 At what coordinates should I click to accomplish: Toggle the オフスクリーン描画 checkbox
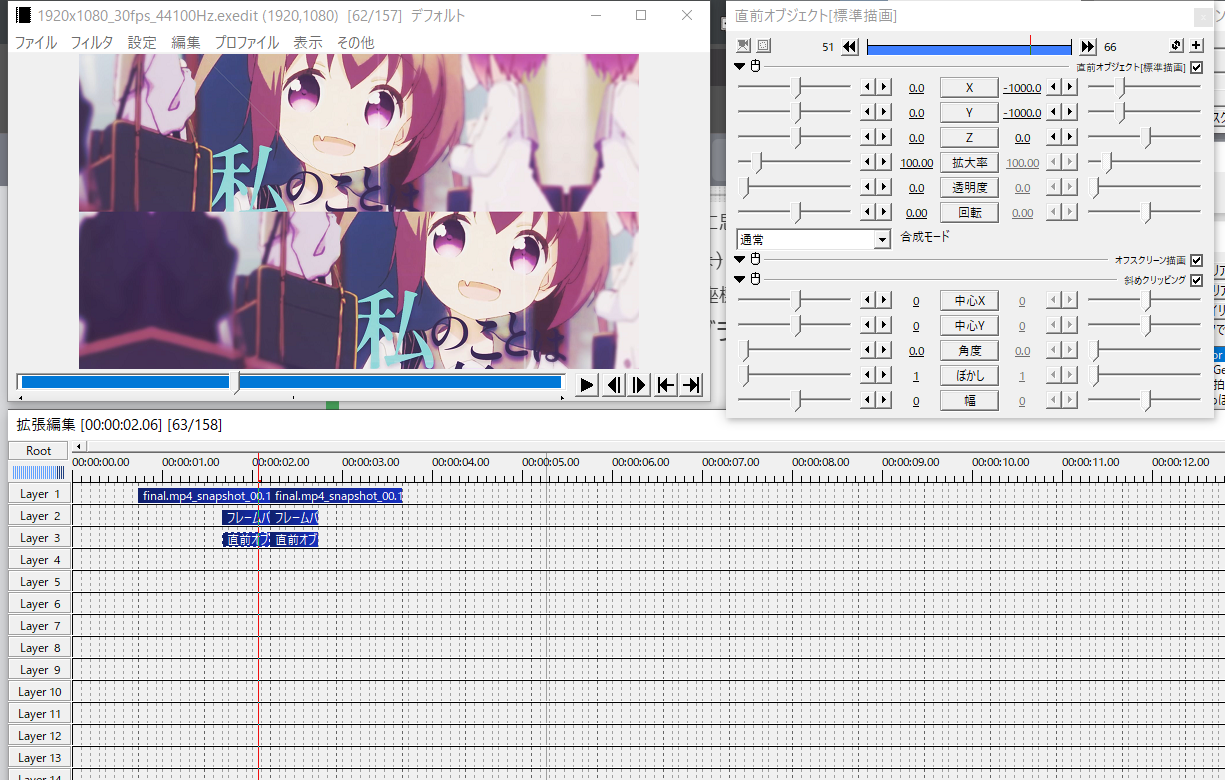click(x=1196, y=260)
